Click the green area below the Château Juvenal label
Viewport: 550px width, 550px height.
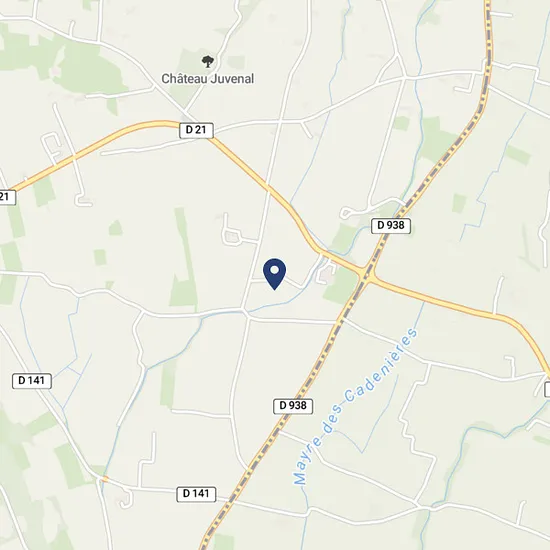tap(182, 96)
